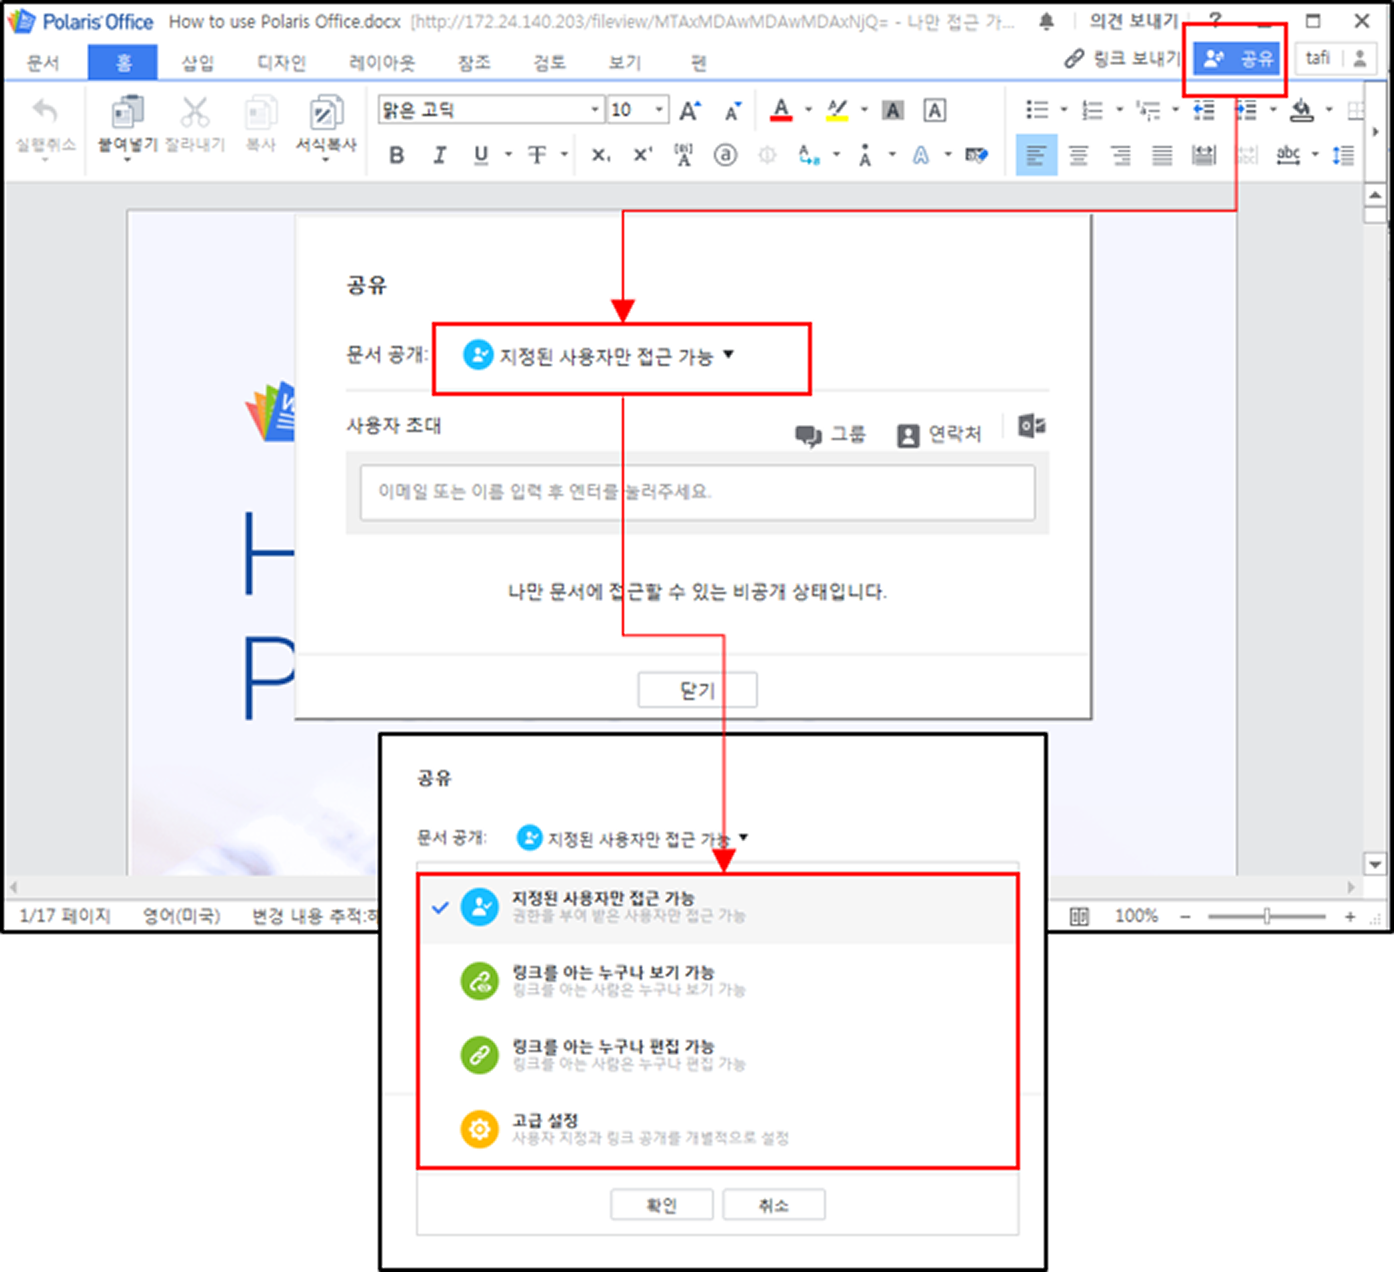Viewport: 1394px width, 1272px height.
Task: Click the yellow highlight color swatch
Action: [x=837, y=110]
